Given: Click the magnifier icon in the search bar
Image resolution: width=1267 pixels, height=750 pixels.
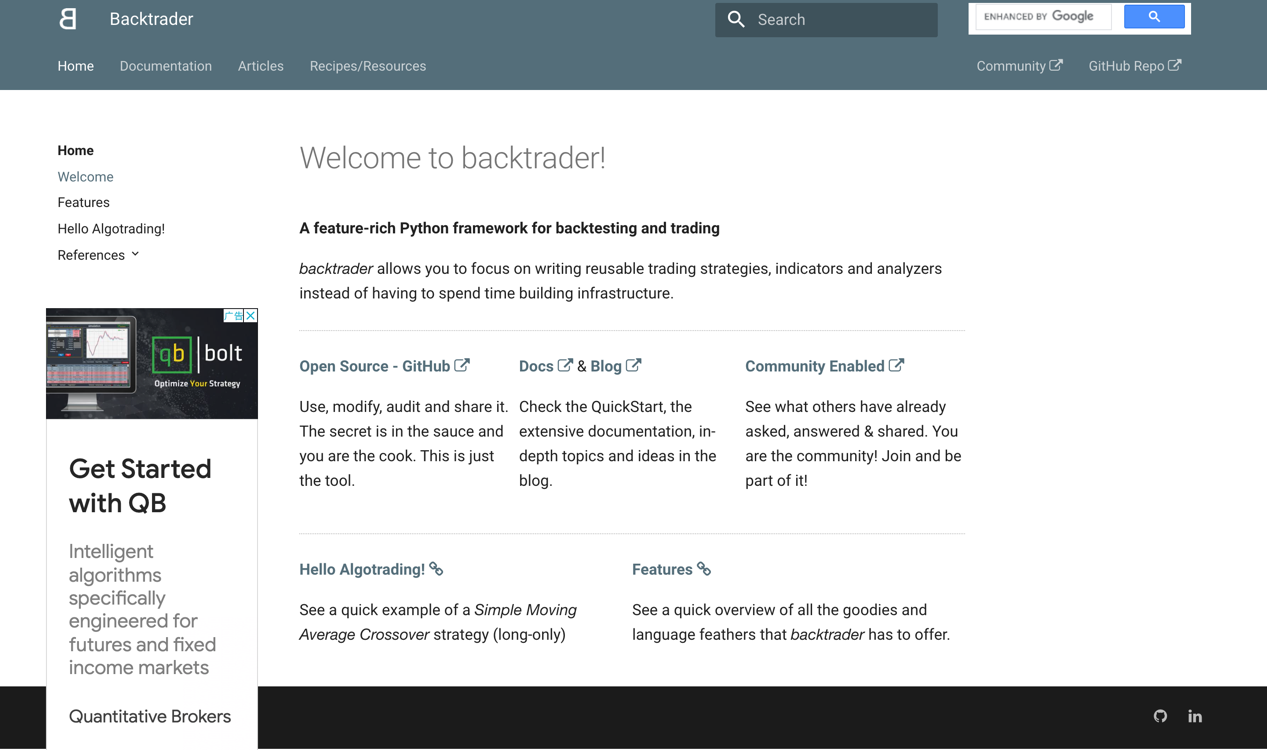Looking at the screenshot, I should (736, 20).
